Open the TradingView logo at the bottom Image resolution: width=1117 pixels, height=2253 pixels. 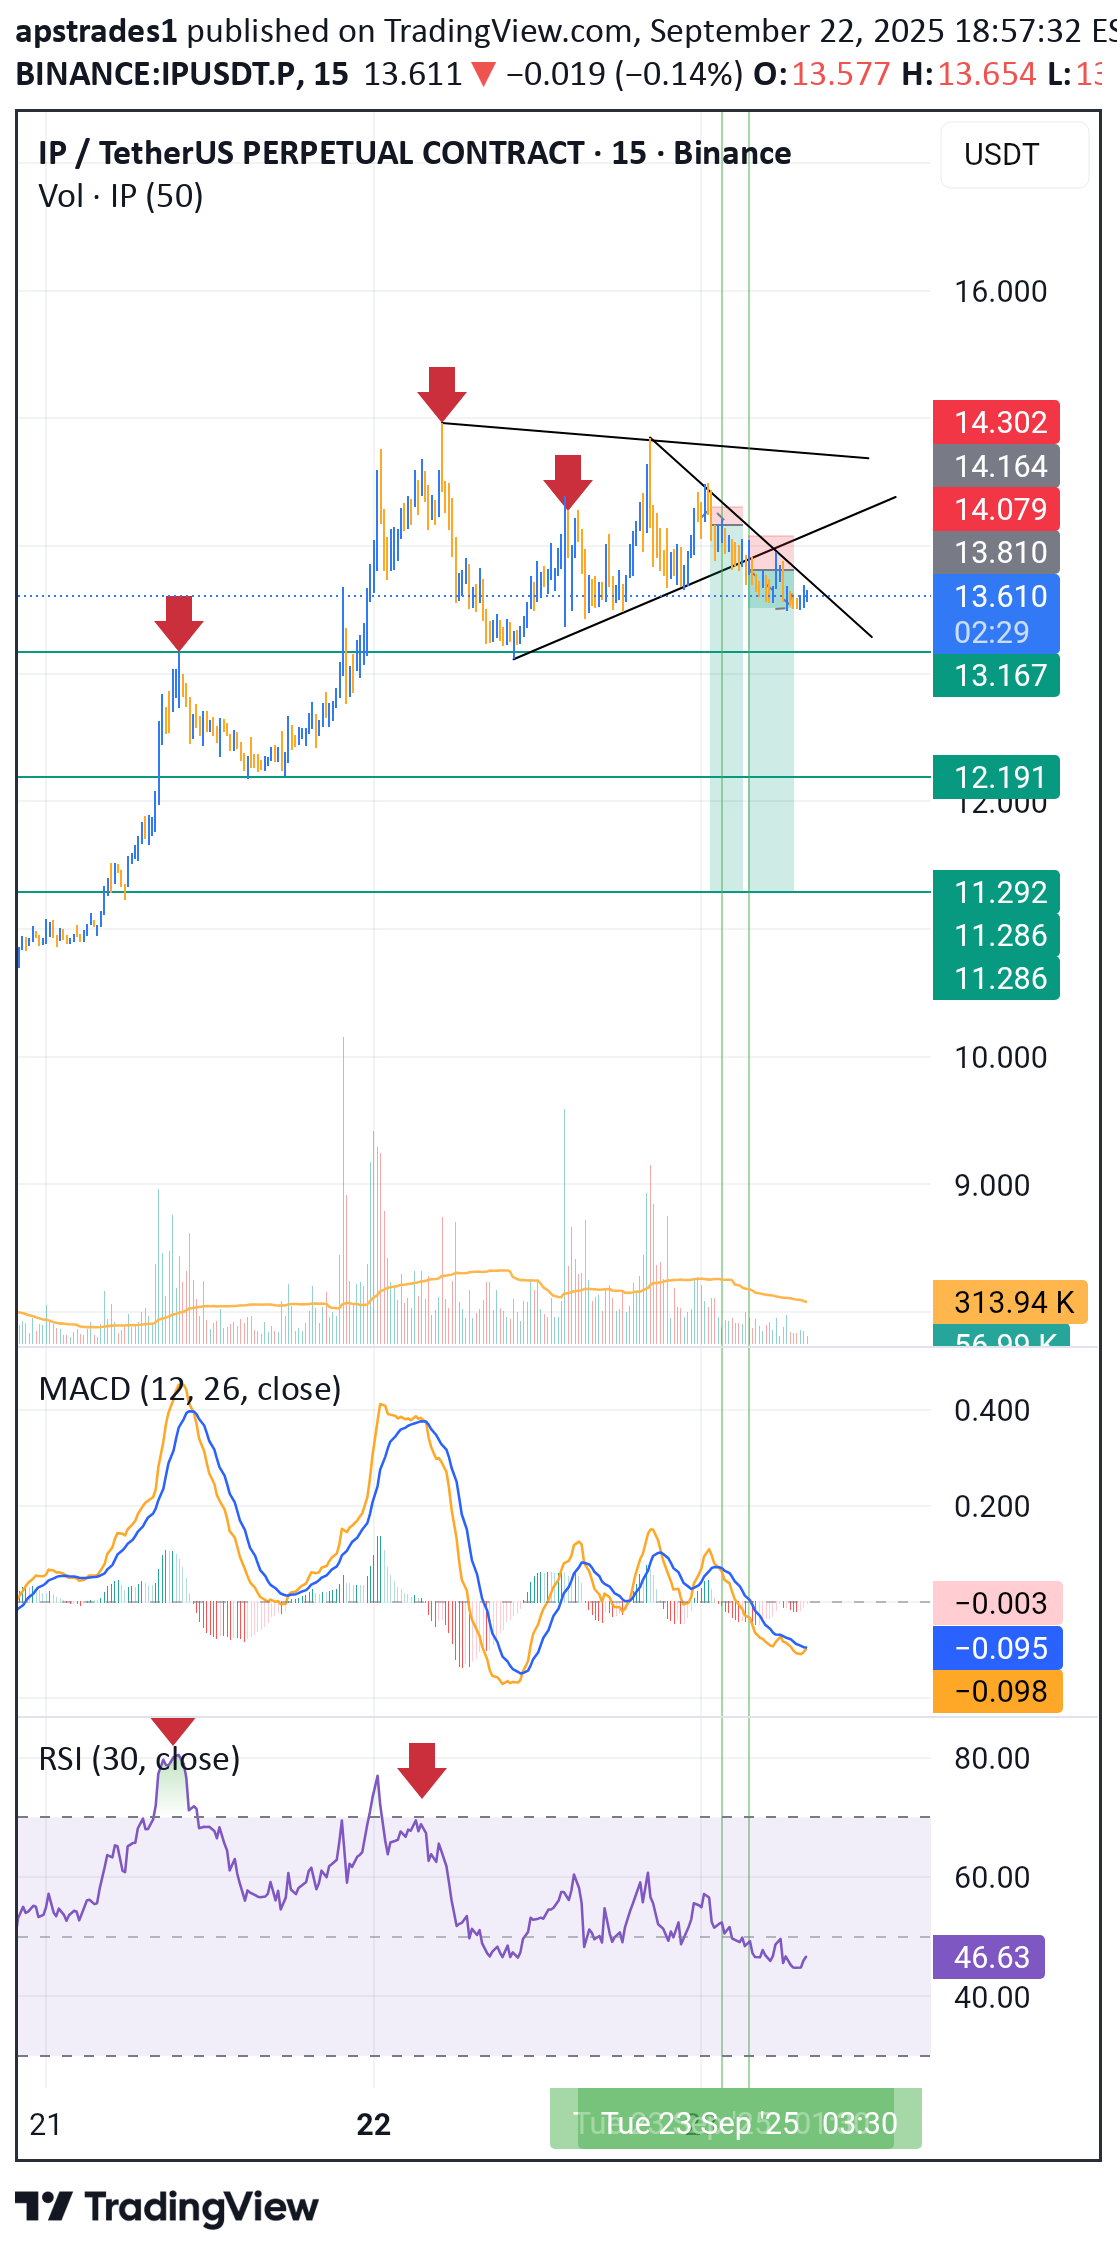coord(167,2206)
